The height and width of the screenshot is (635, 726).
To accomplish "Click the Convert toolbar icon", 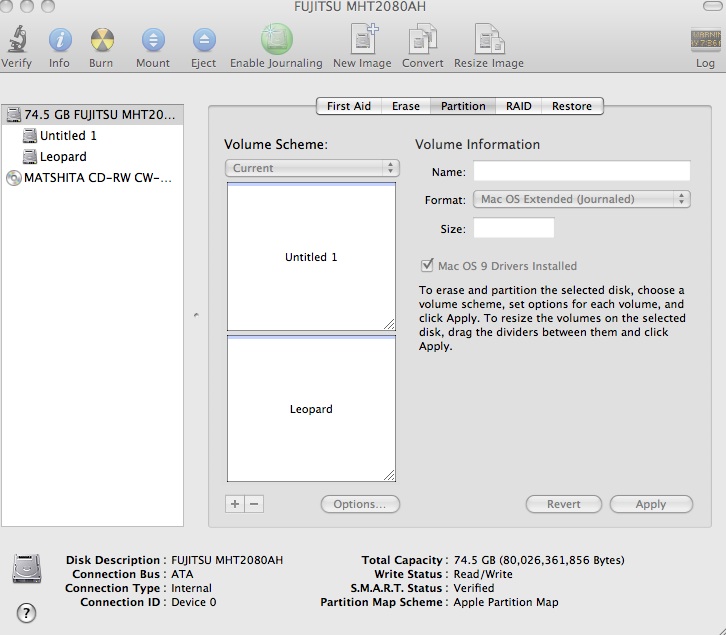I will point(423,39).
